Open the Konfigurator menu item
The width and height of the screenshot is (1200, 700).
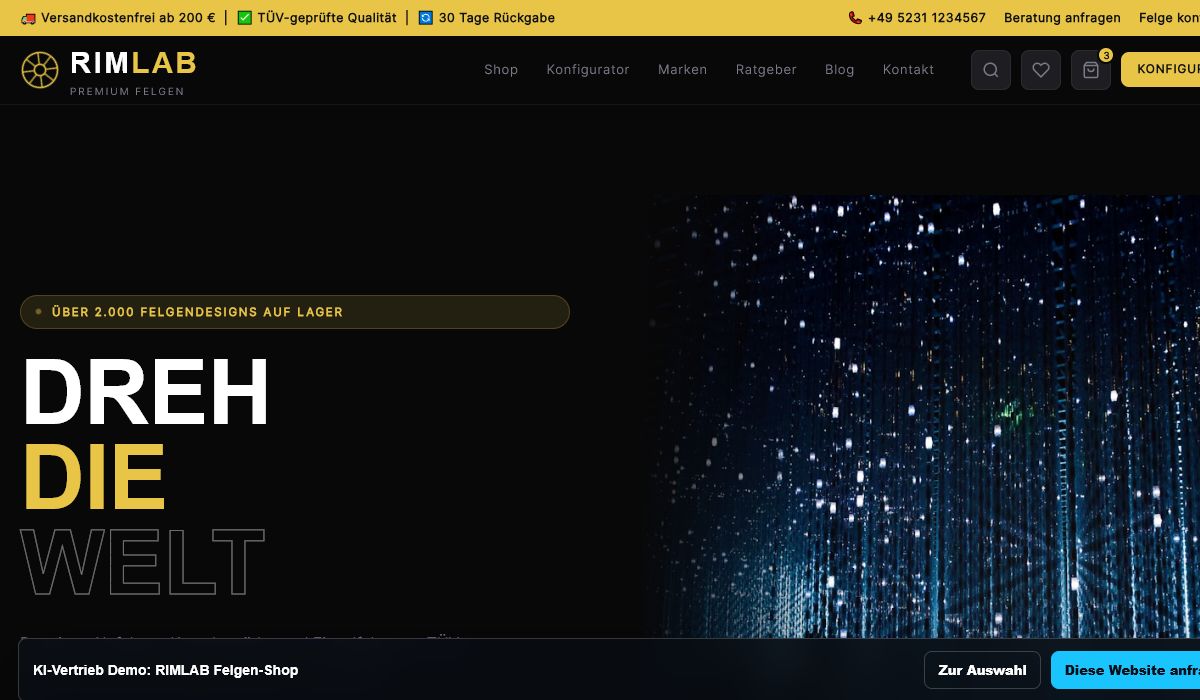[x=588, y=70]
